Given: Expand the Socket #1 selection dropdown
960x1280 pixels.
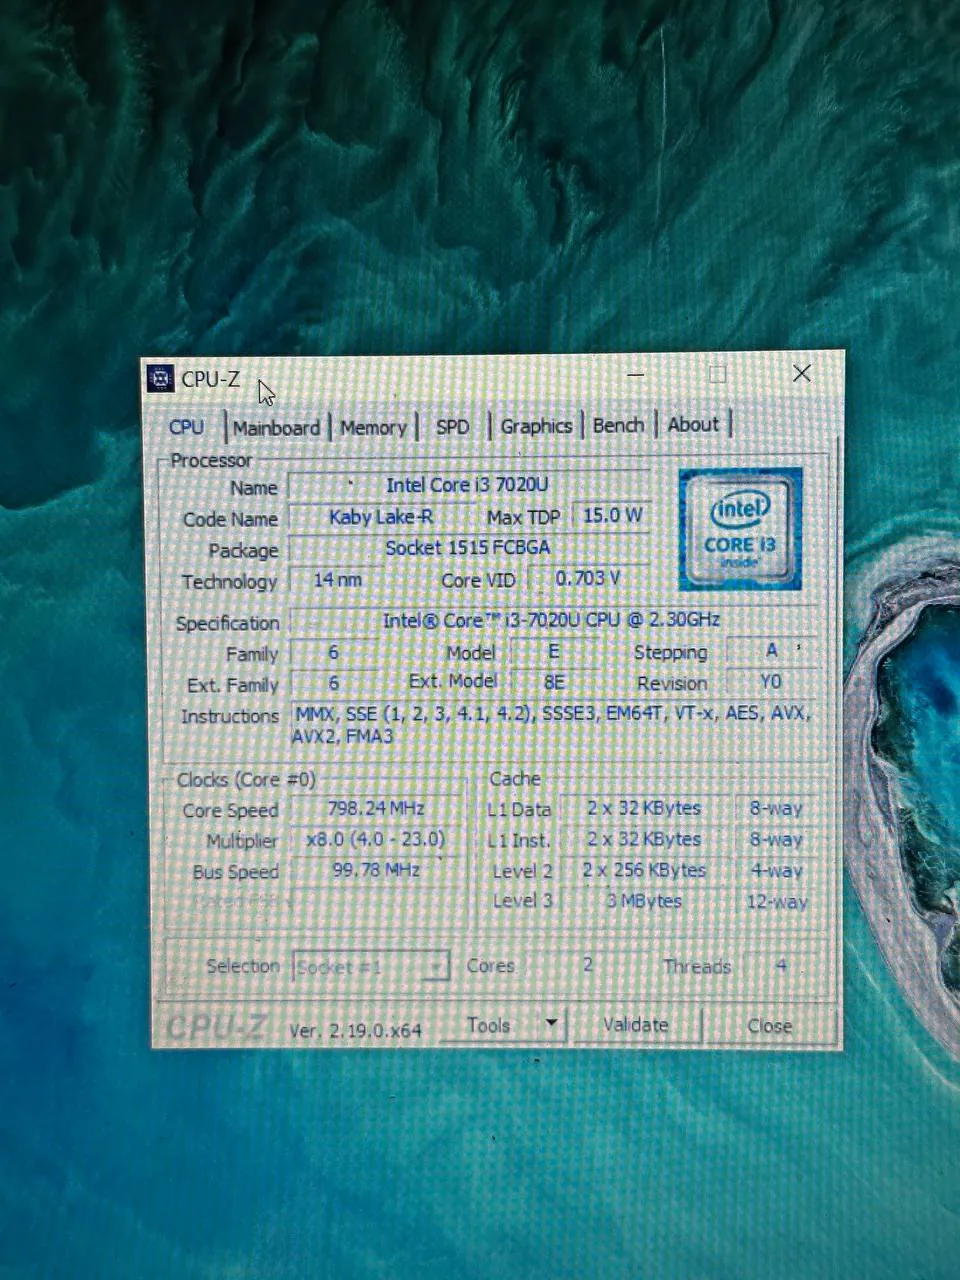Looking at the screenshot, I should [370, 967].
